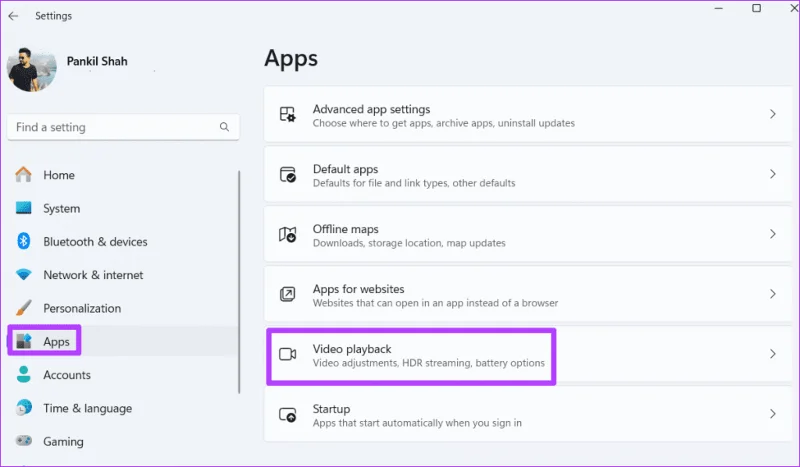
Task: Click the Default apps icon
Action: pyautogui.click(x=288, y=174)
